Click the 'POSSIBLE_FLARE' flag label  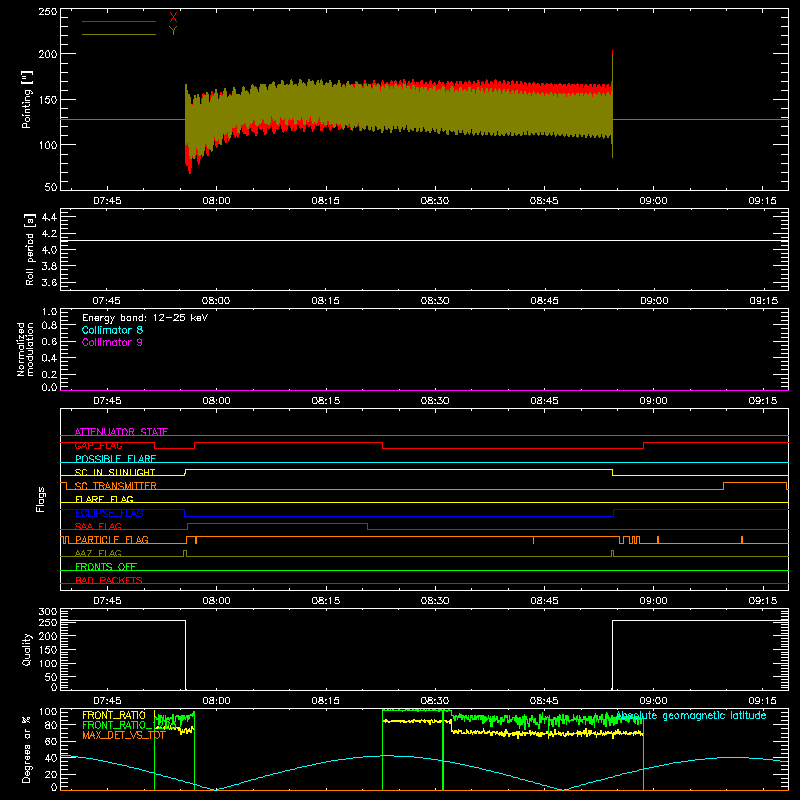pos(115,459)
